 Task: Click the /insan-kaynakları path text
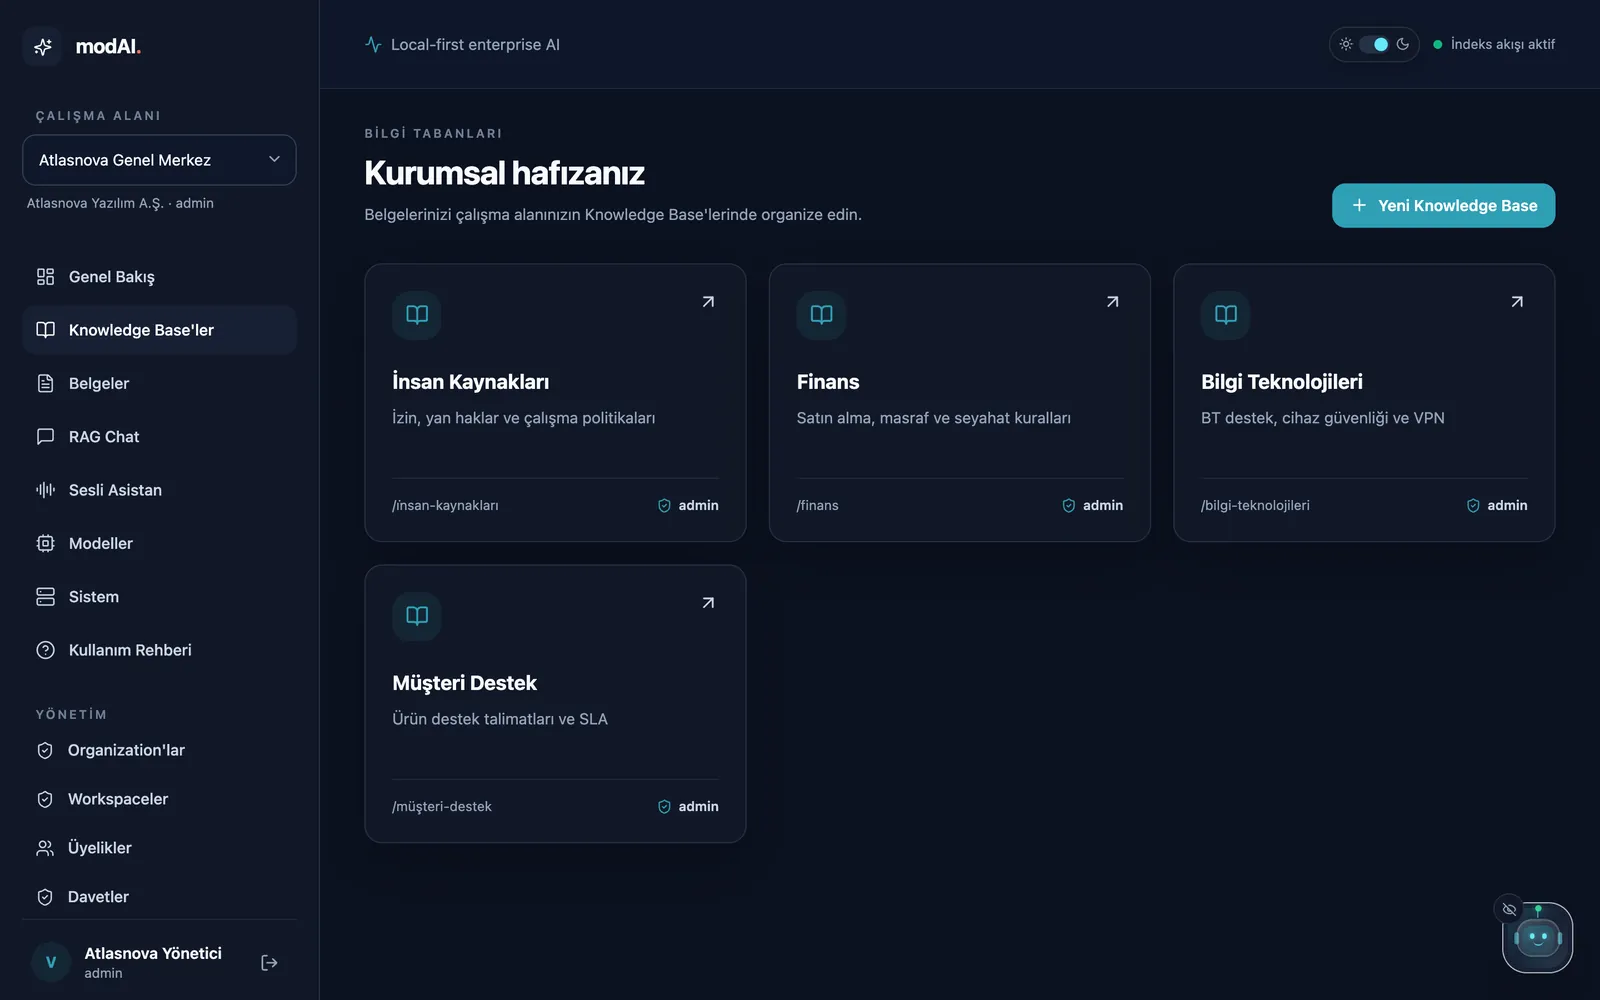(445, 506)
